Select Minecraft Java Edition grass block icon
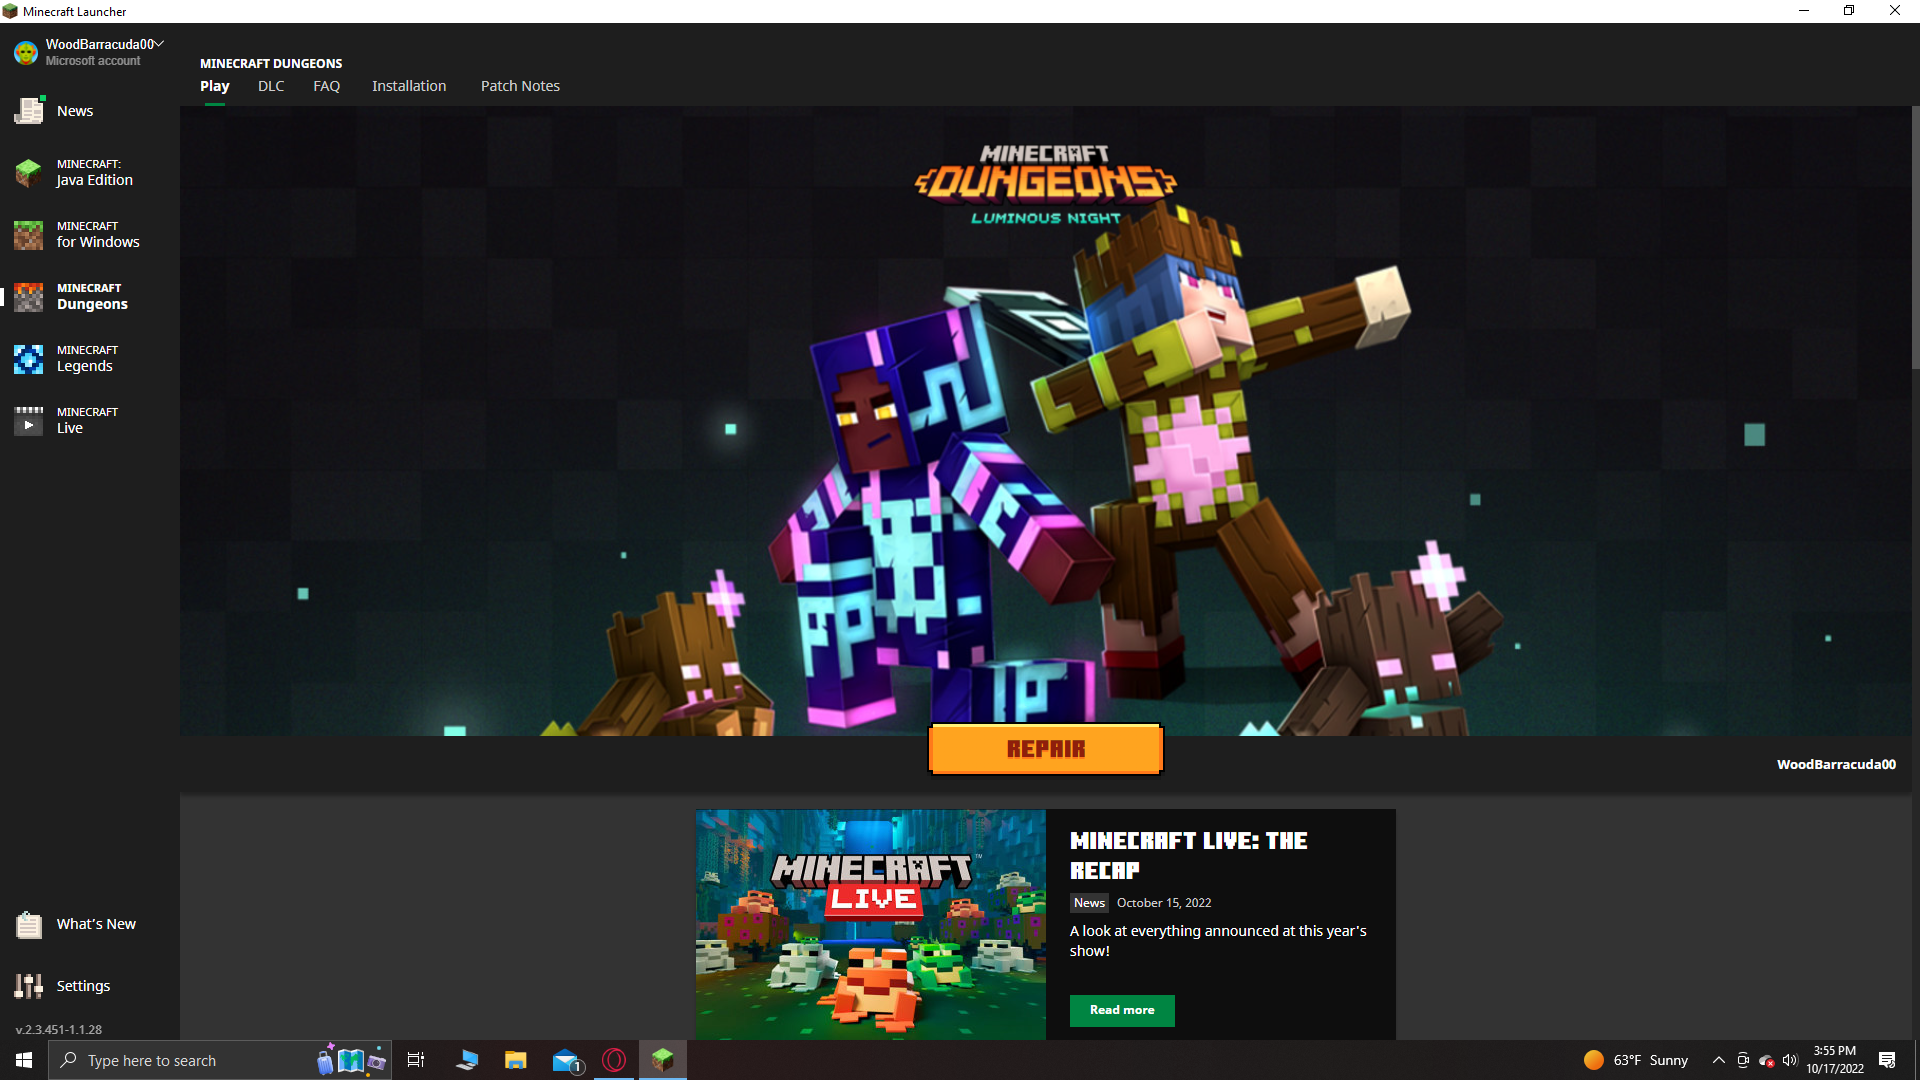 29,172
